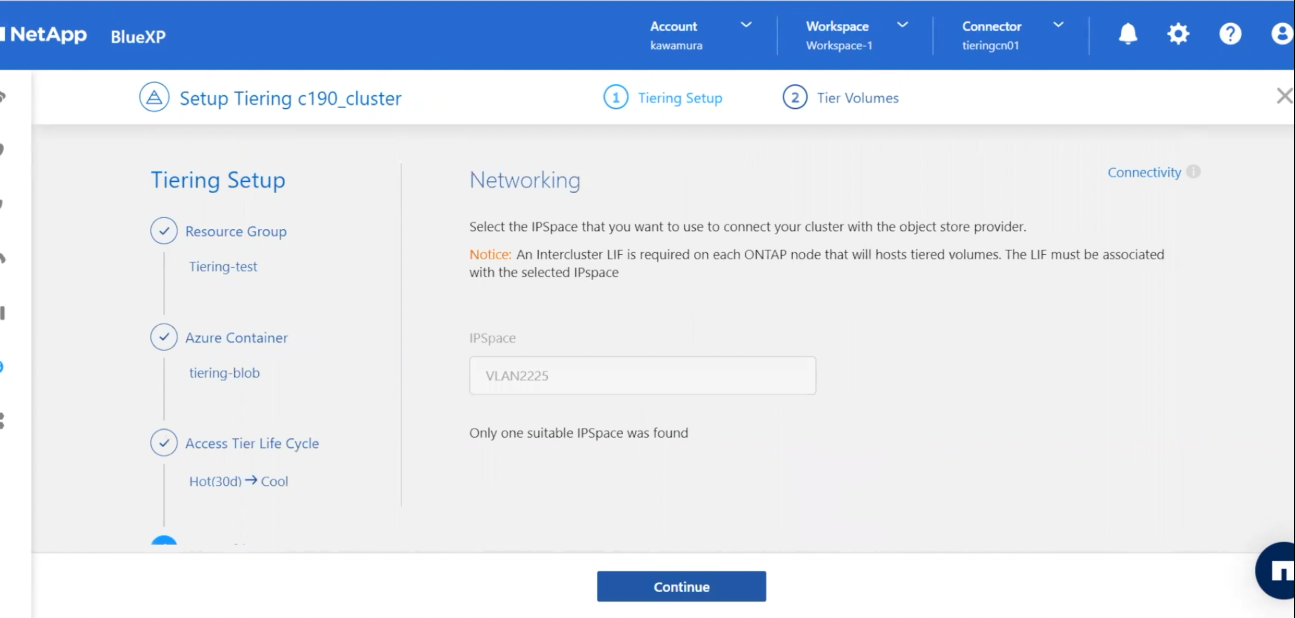The image size is (1295, 618).
Task: Open the chat assistant bubble icon
Action: click(1276, 570)
